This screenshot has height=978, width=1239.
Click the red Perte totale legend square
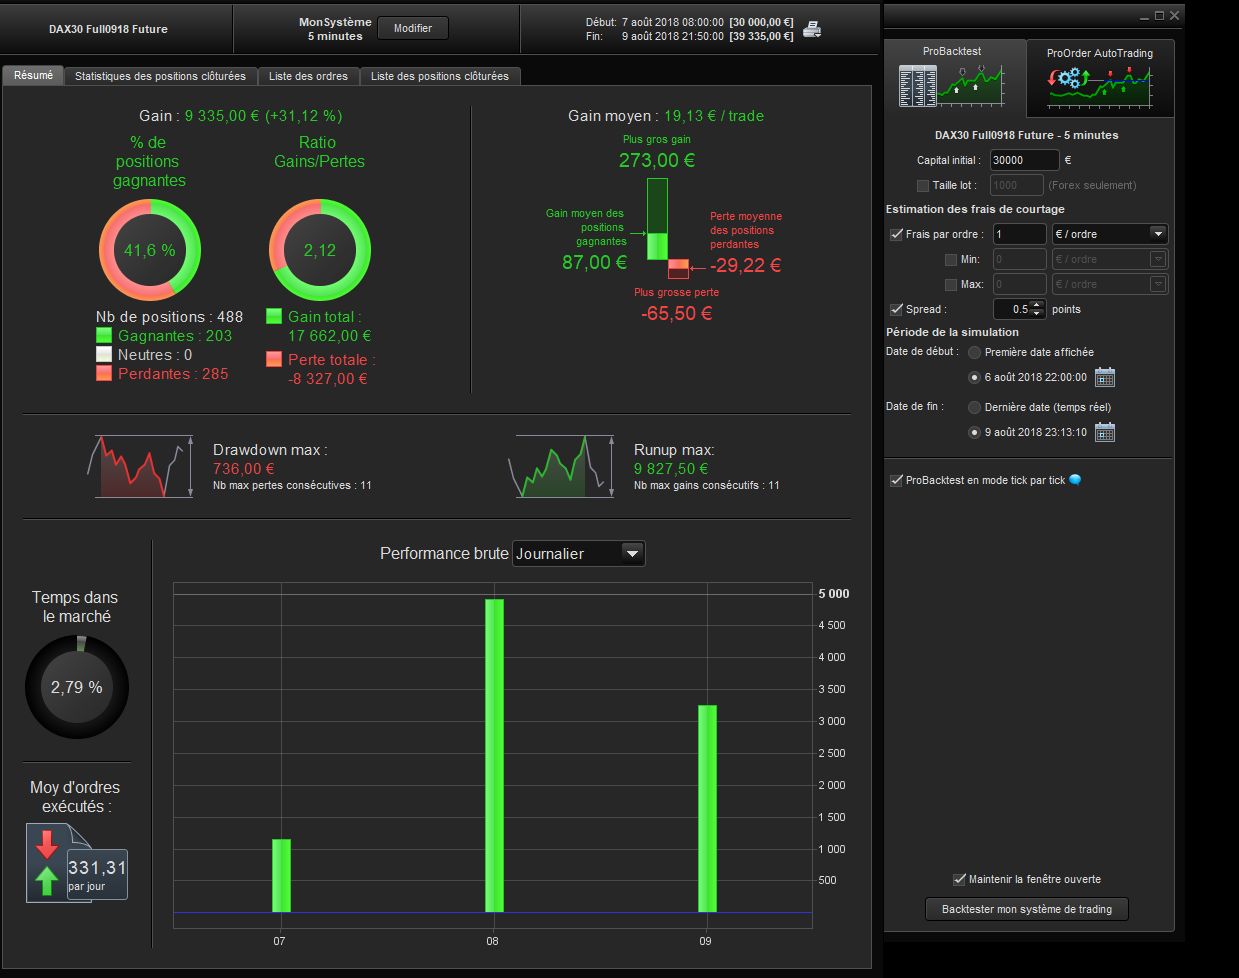click(x=274, y=359)
